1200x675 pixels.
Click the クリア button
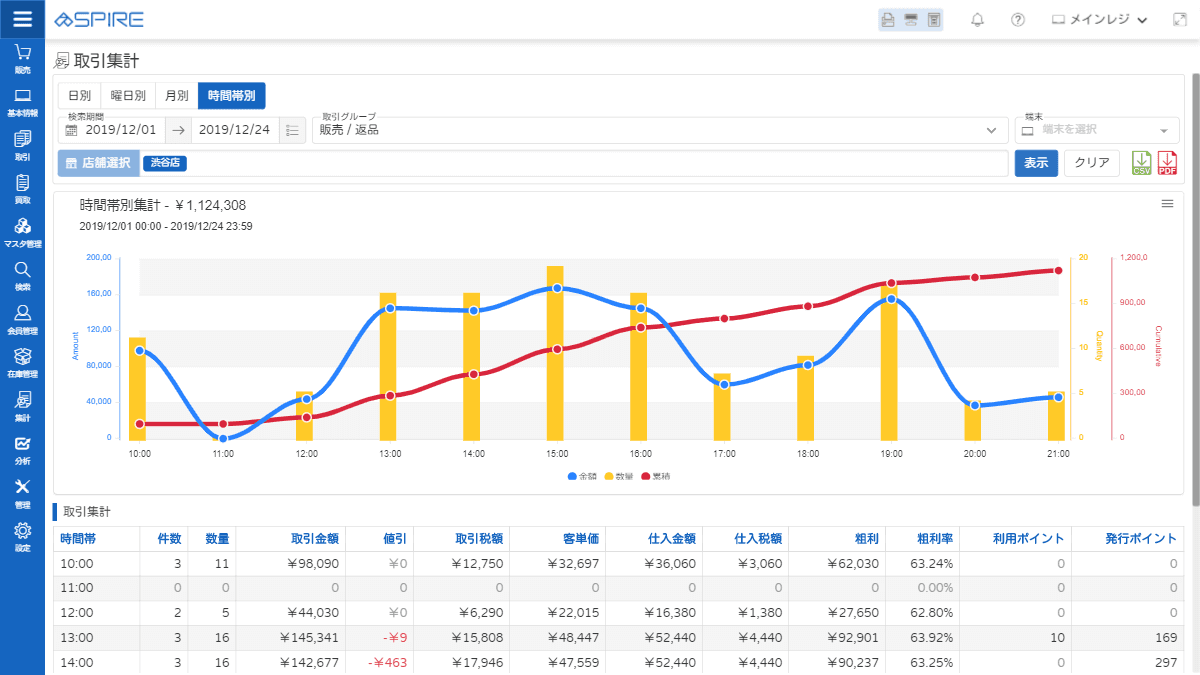tap(1091, 163)
